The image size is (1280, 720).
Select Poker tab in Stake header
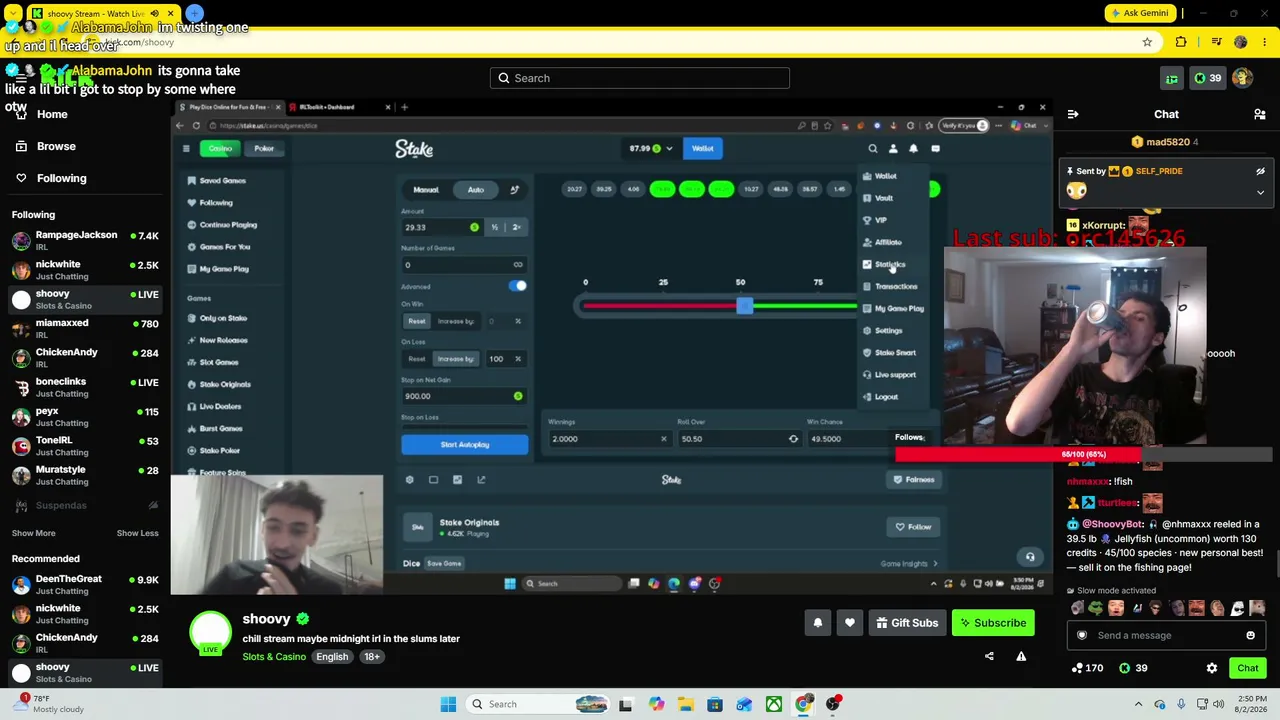(x=264, y=148)
